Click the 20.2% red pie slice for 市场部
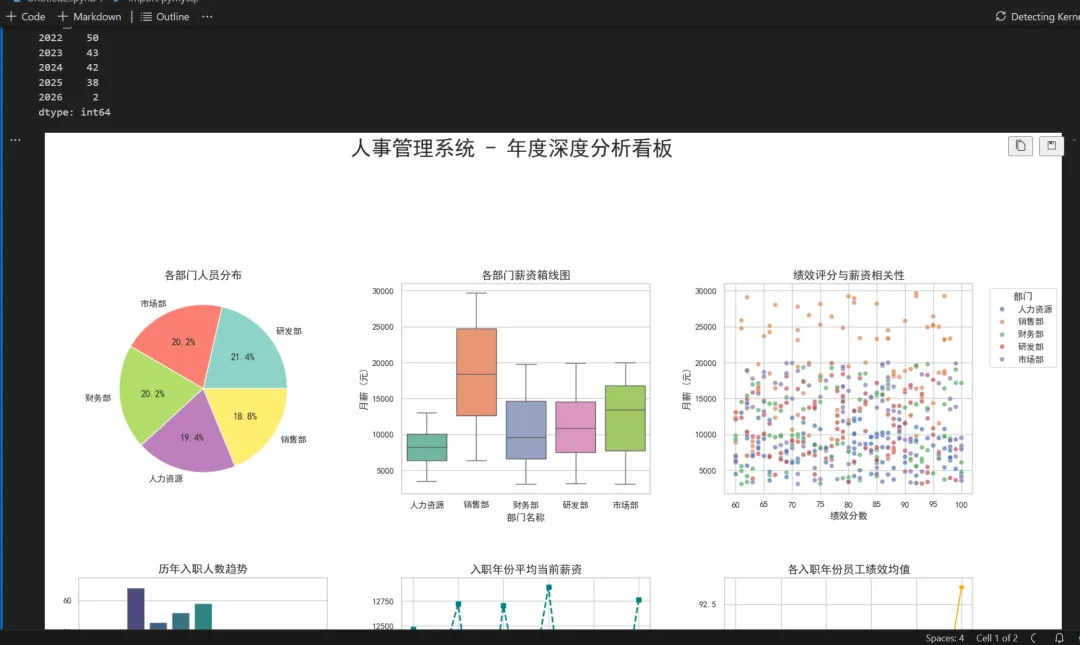The image size is (1080, 645). coord(183,342)
